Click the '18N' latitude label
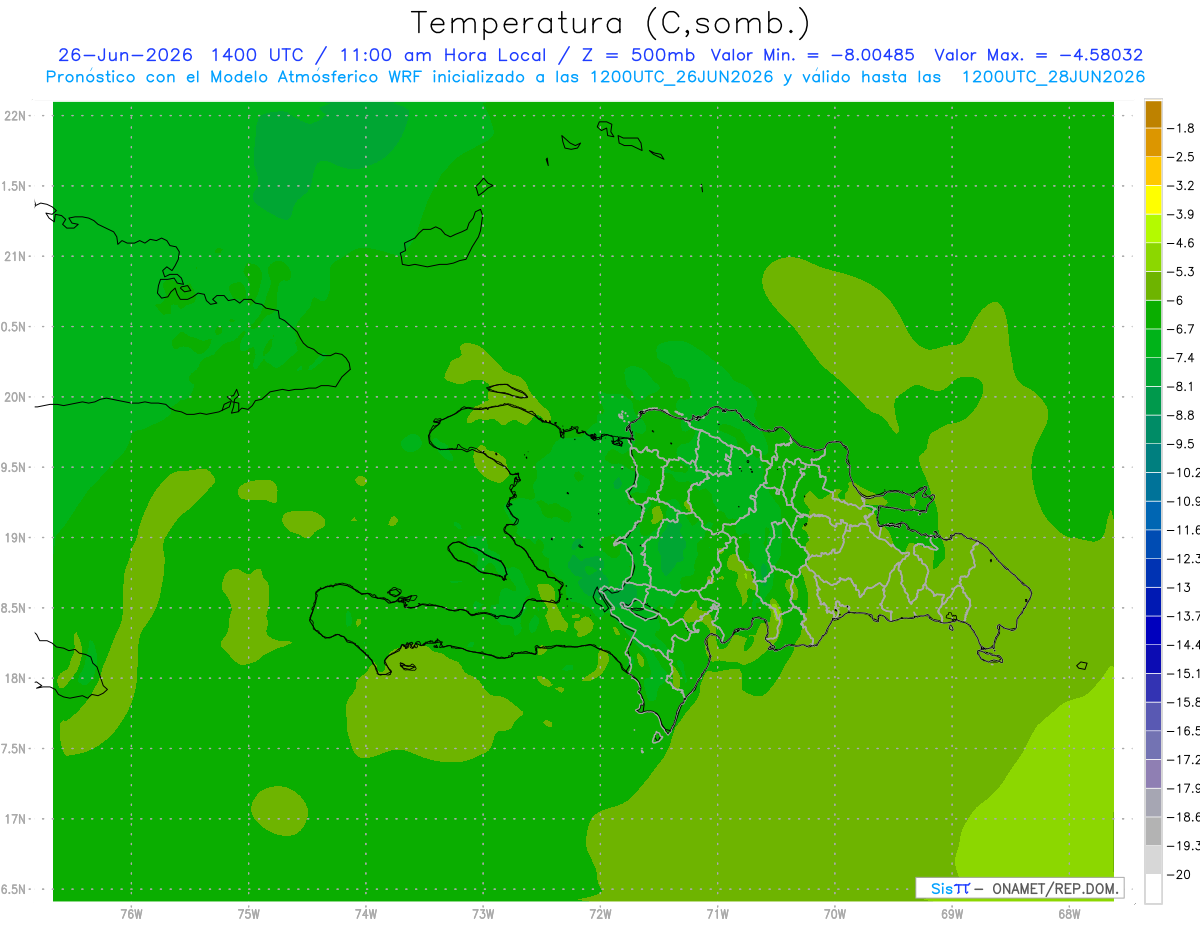 coord(16,678)
